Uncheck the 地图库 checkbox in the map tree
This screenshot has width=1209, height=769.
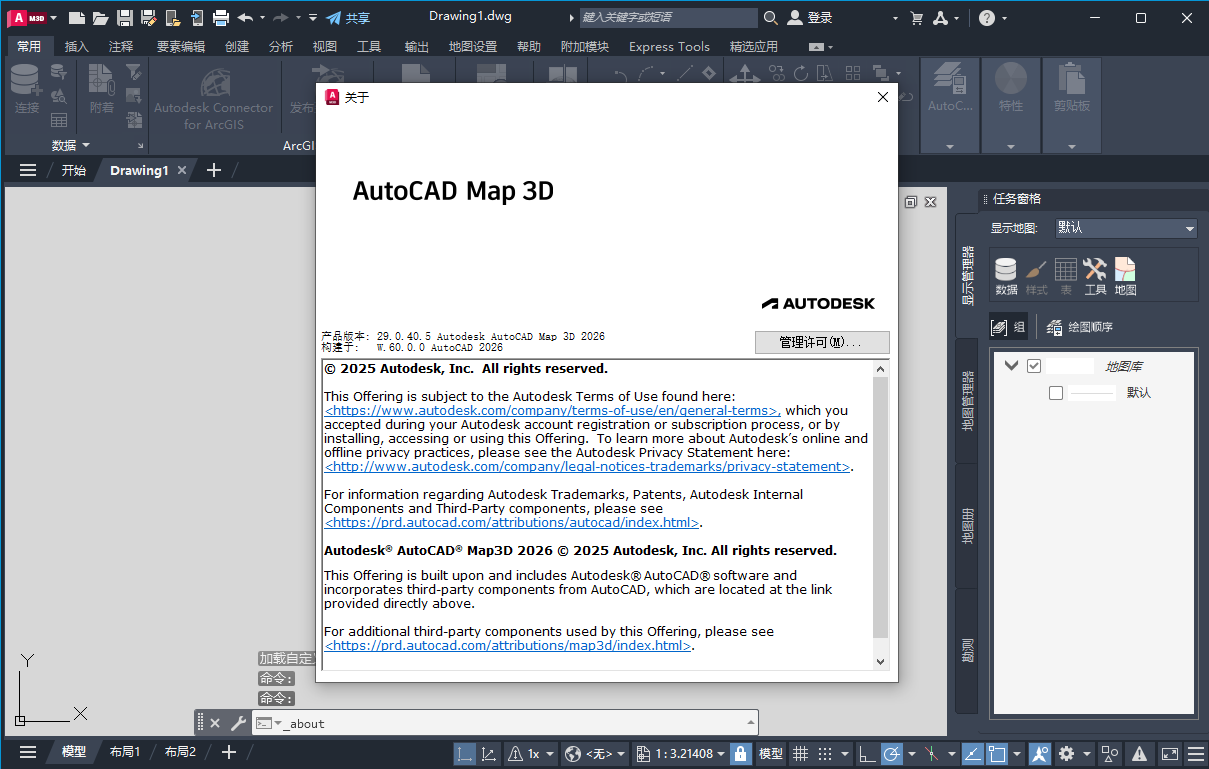[1035, 365]
